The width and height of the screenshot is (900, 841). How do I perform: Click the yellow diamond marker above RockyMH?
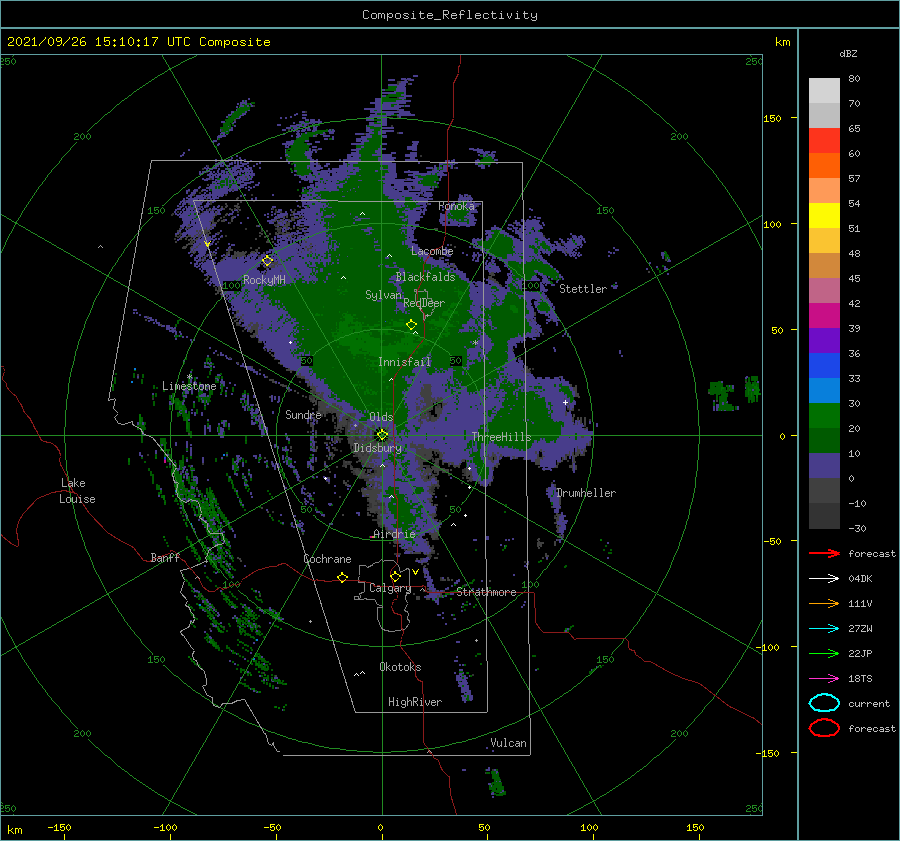coord(267,261)
